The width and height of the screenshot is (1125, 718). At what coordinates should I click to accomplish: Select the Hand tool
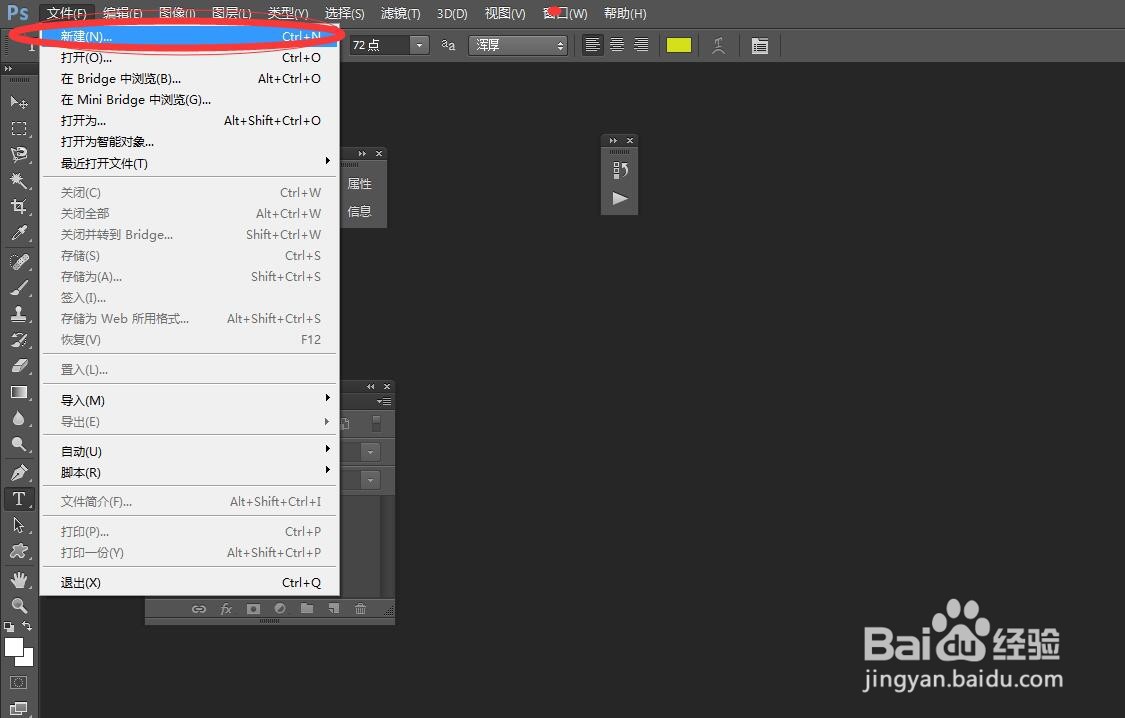point(19,580)
